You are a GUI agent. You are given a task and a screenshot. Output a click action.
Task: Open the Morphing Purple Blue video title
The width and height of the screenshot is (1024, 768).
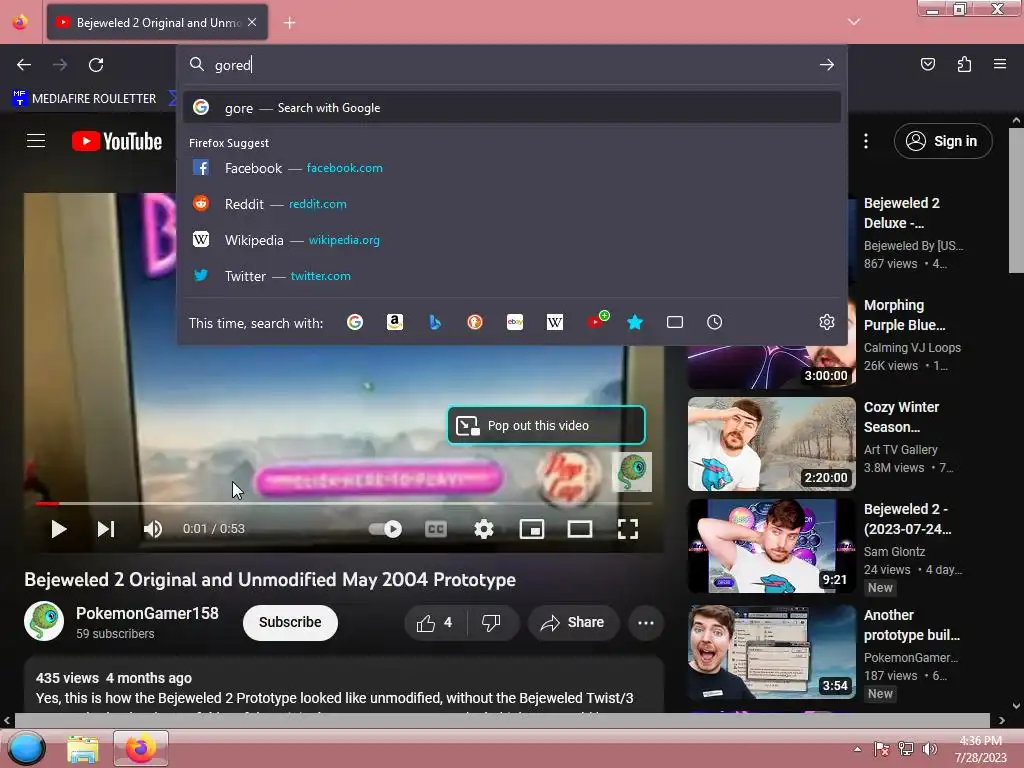[904, 315]
